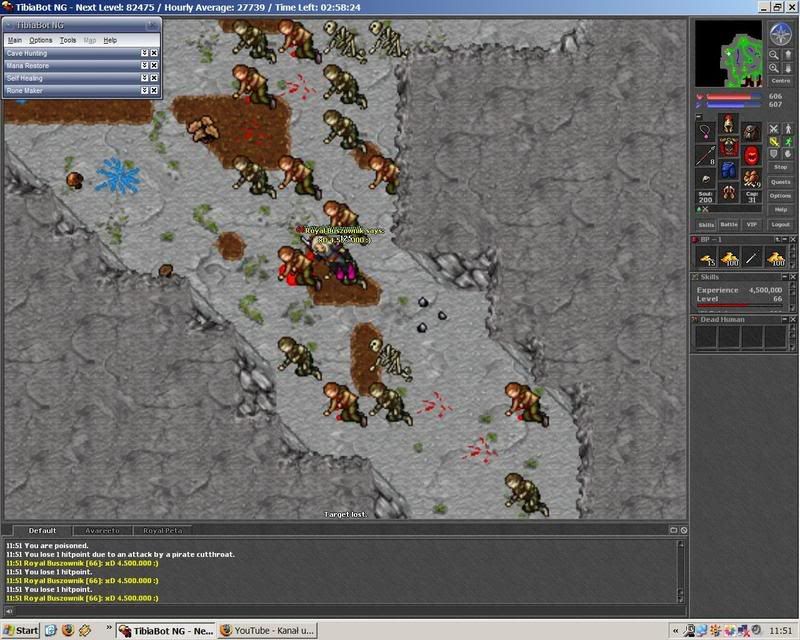
Task: Enable defensive shield fight mode
Action: (774, 154)
